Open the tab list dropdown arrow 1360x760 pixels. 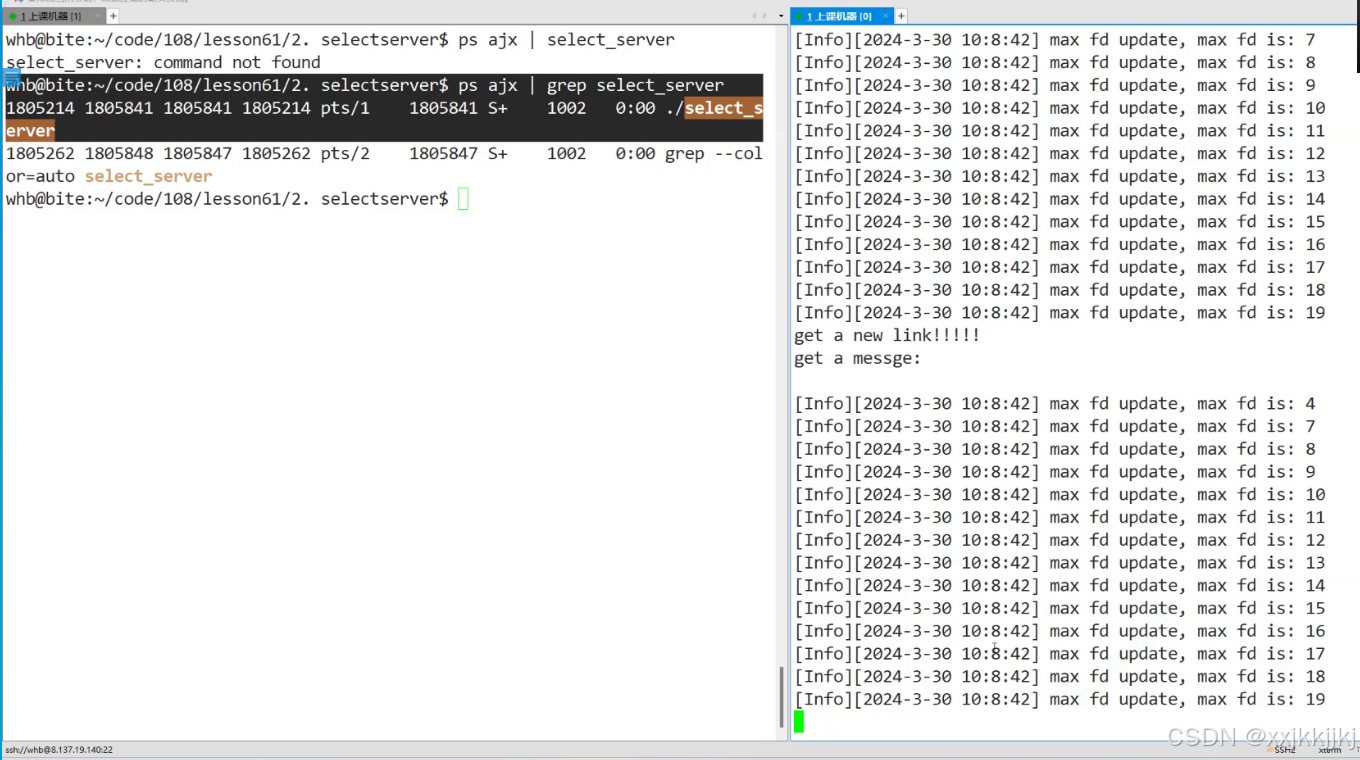780,16
